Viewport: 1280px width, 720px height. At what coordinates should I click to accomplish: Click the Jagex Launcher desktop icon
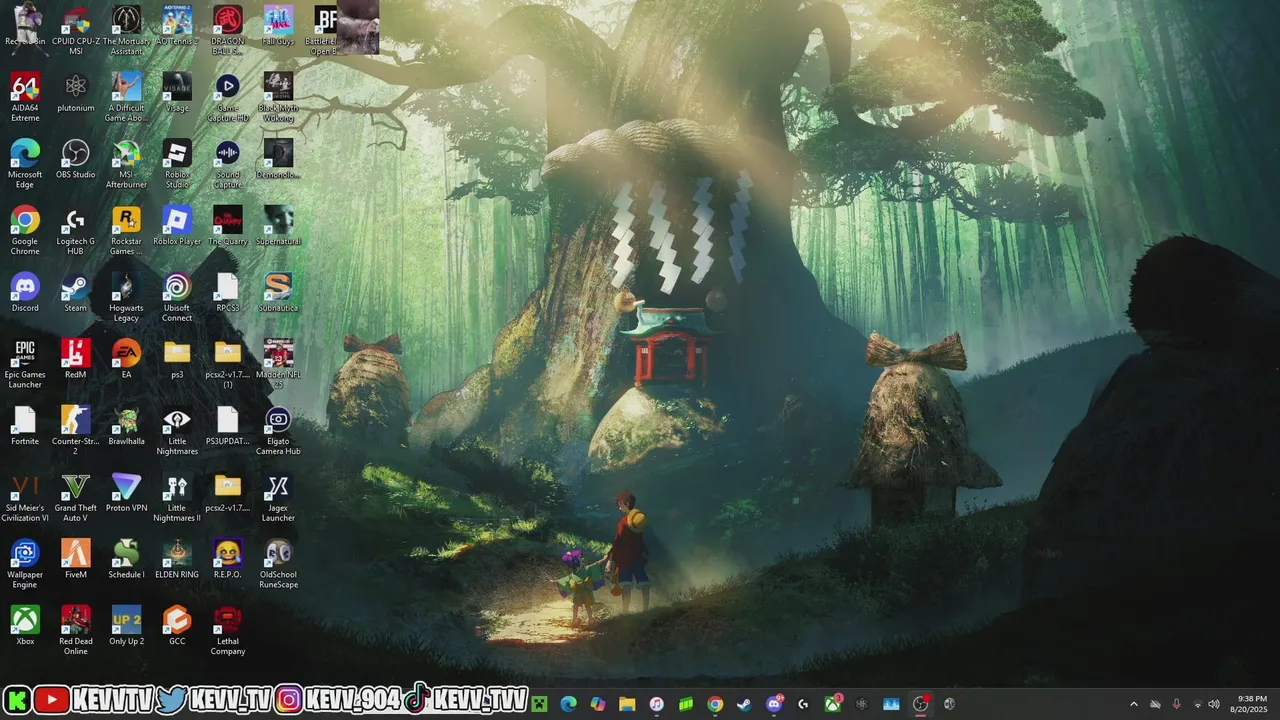(278, 498)
